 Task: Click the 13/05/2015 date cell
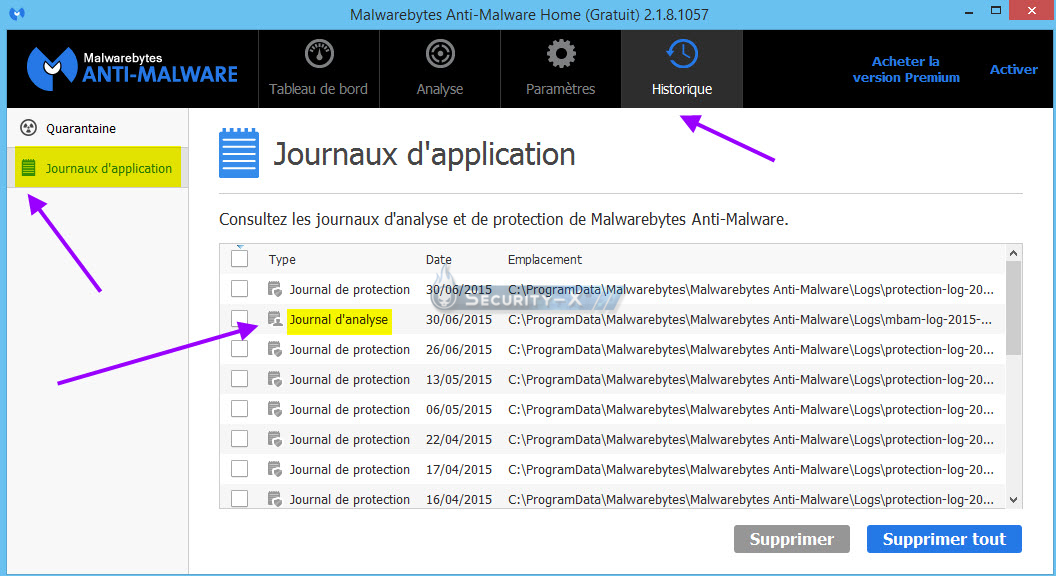pos(459,379)
